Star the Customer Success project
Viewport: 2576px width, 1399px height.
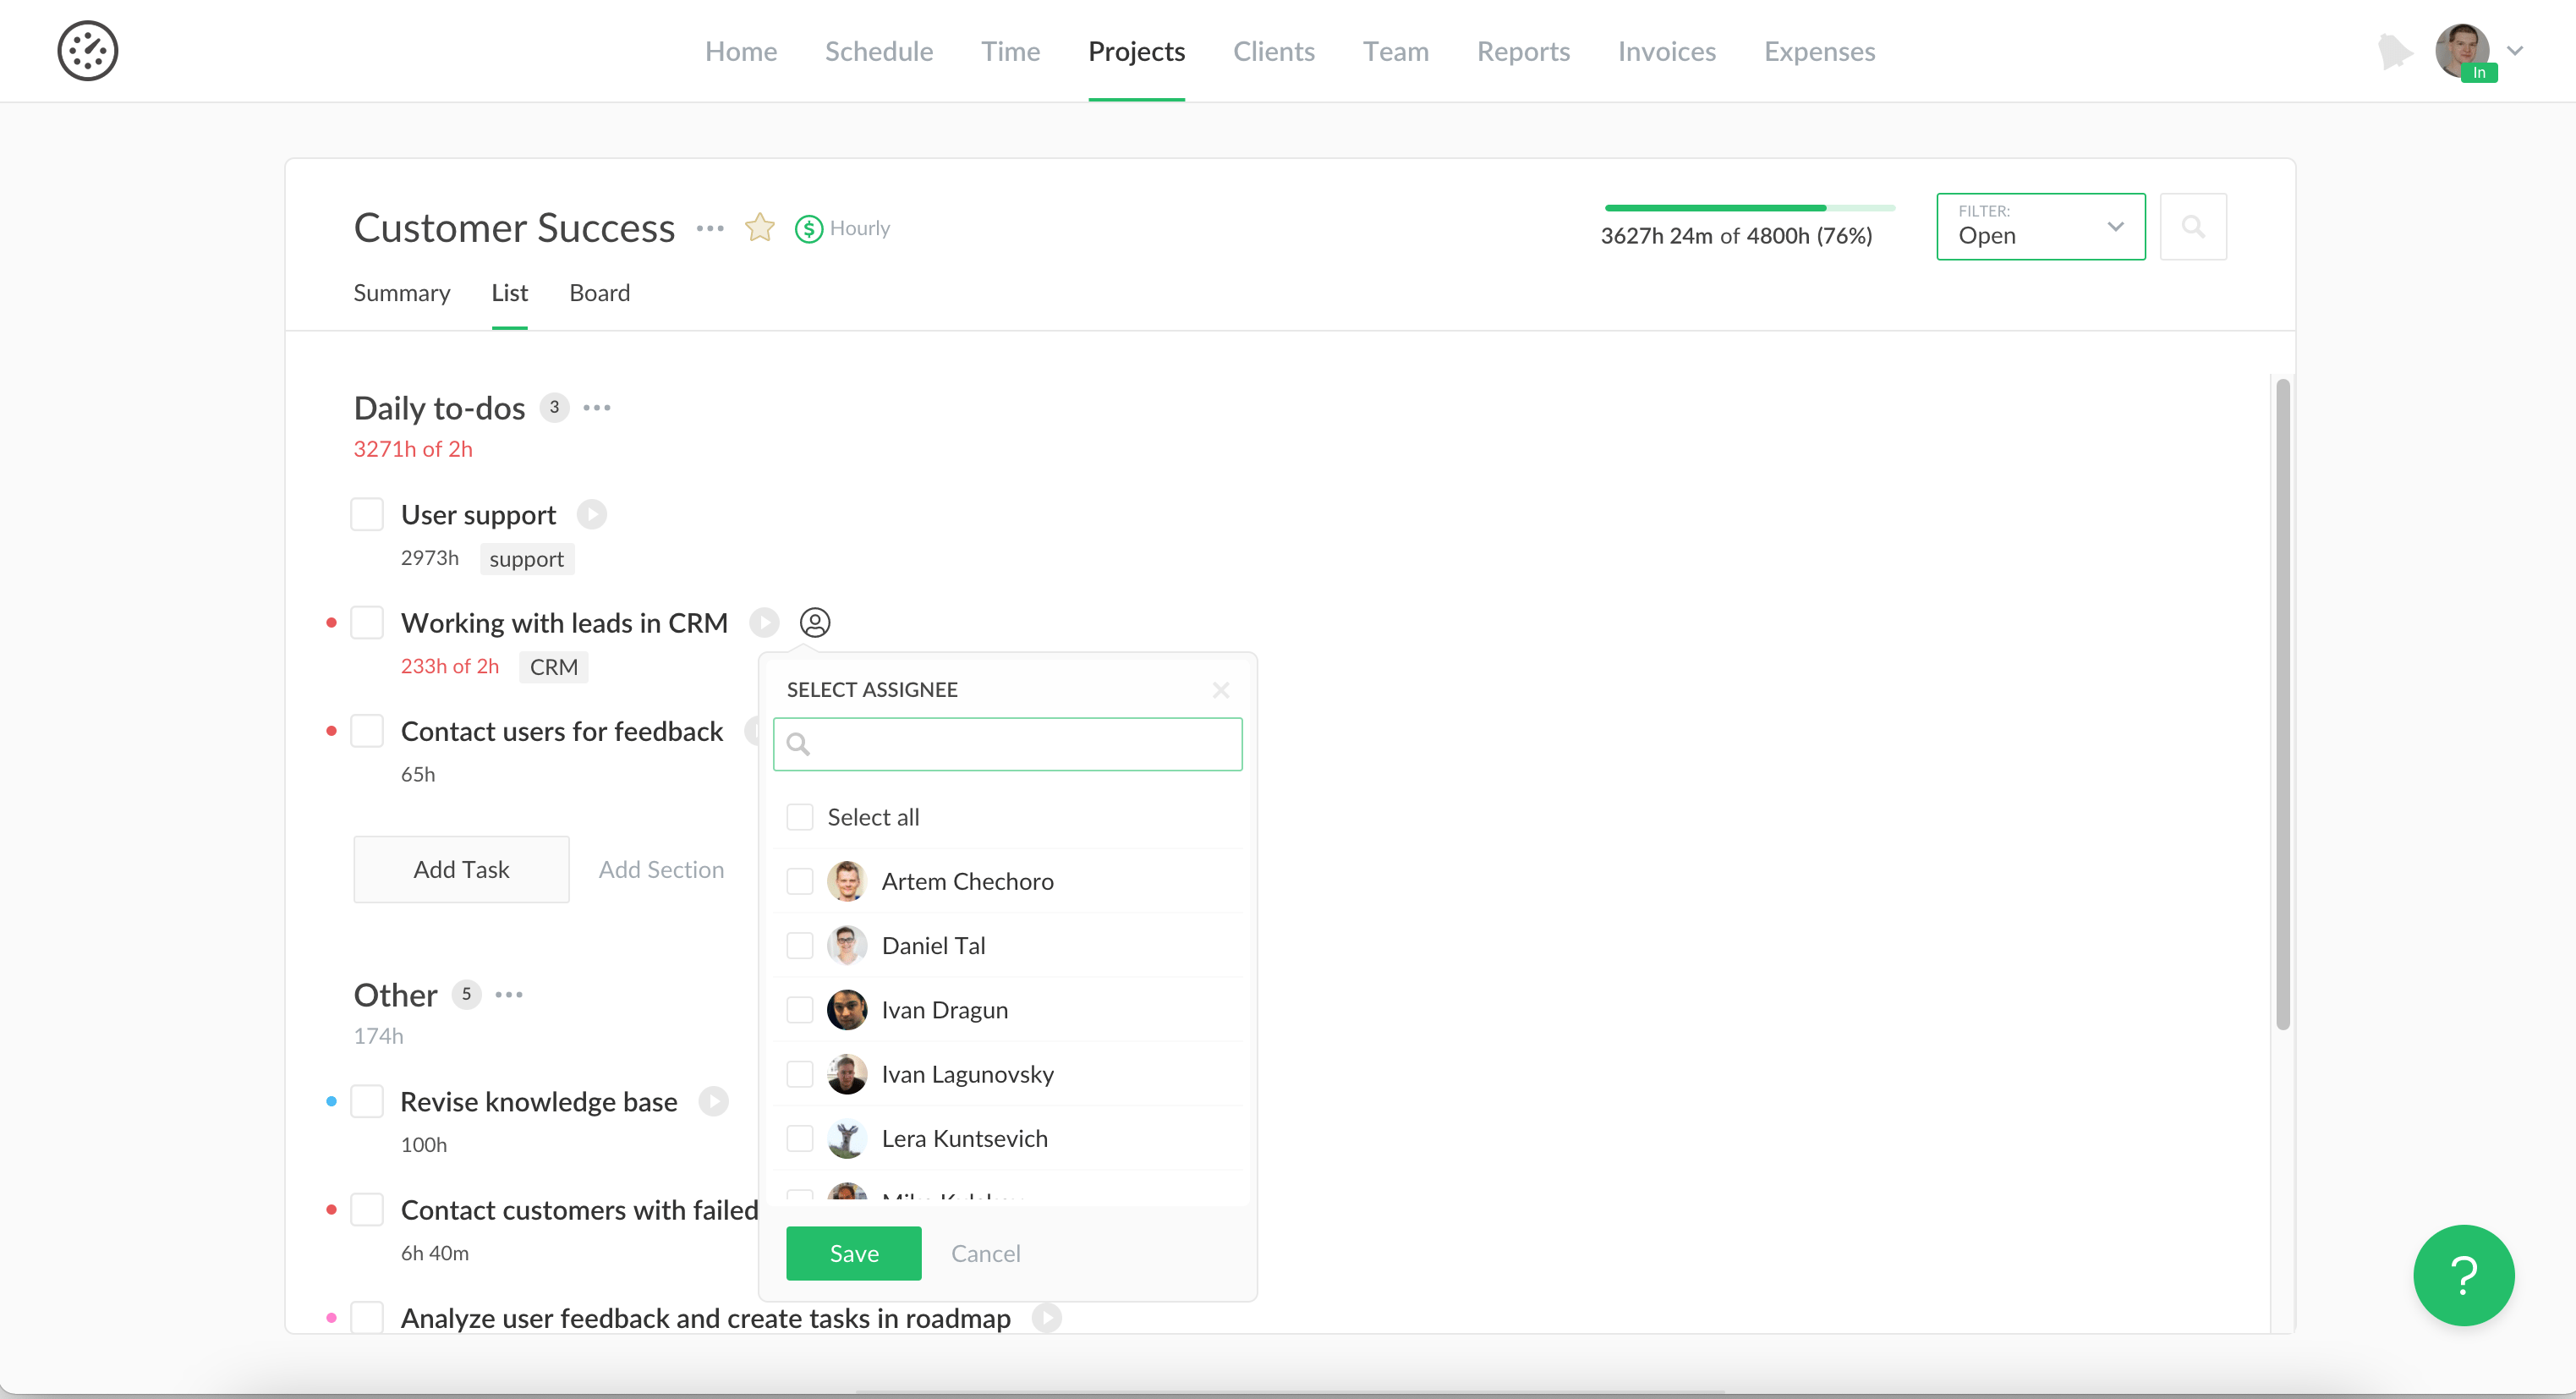pos(759,228)
